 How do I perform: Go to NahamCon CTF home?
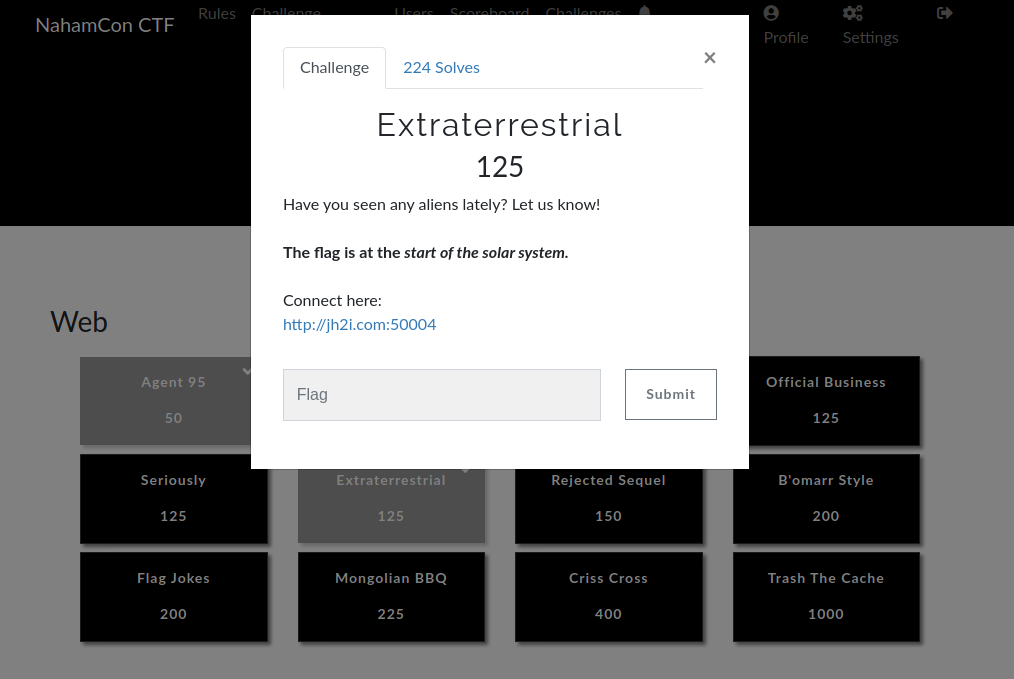pyautogui.click(x=105, y=25)
